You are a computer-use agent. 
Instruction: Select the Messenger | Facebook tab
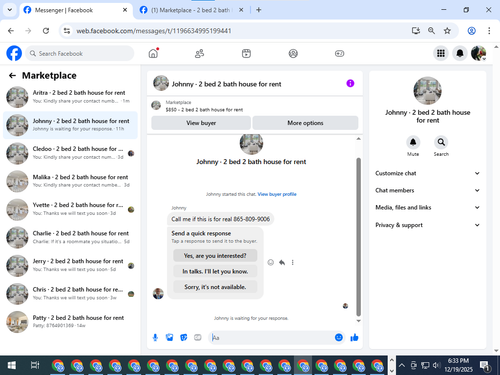(x=76, y=10)
